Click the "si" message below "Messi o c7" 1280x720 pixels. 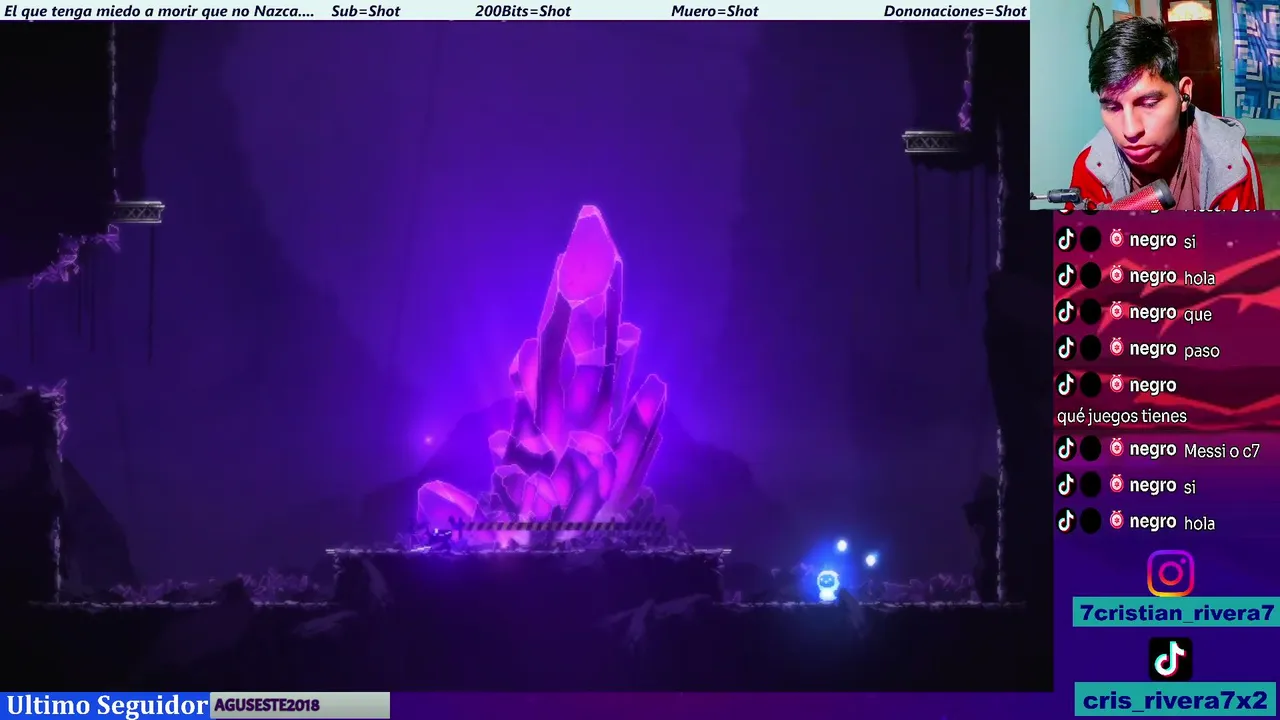1190,486
